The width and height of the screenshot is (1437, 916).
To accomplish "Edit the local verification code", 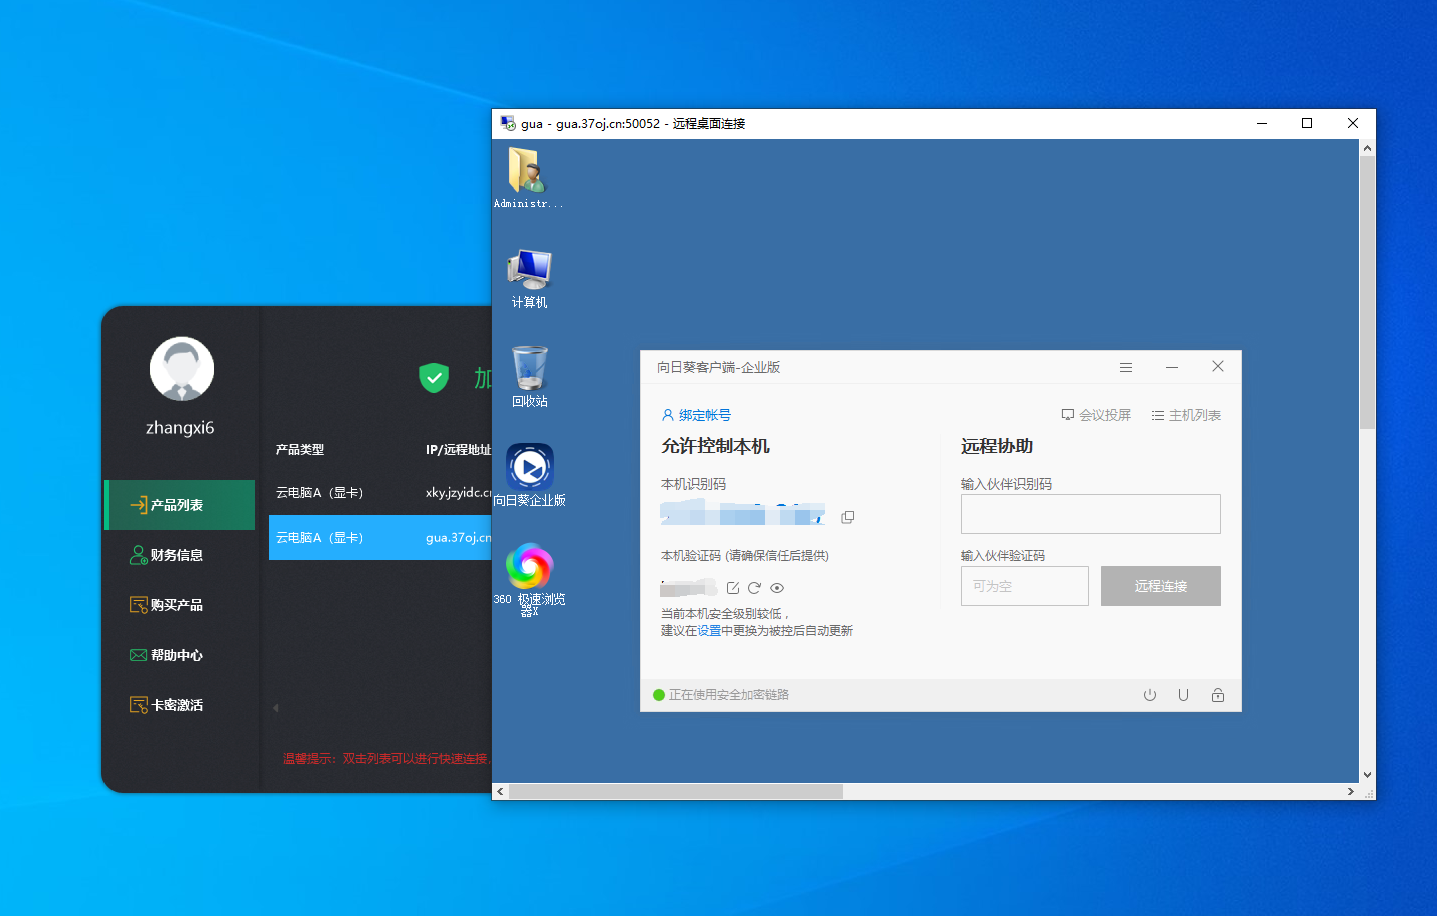I will 733,588.
